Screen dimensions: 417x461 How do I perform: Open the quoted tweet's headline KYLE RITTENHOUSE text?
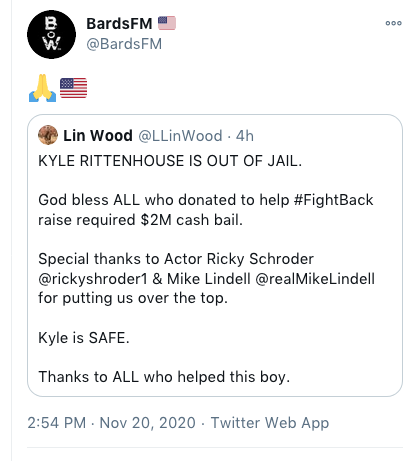(x=170, y=161)
